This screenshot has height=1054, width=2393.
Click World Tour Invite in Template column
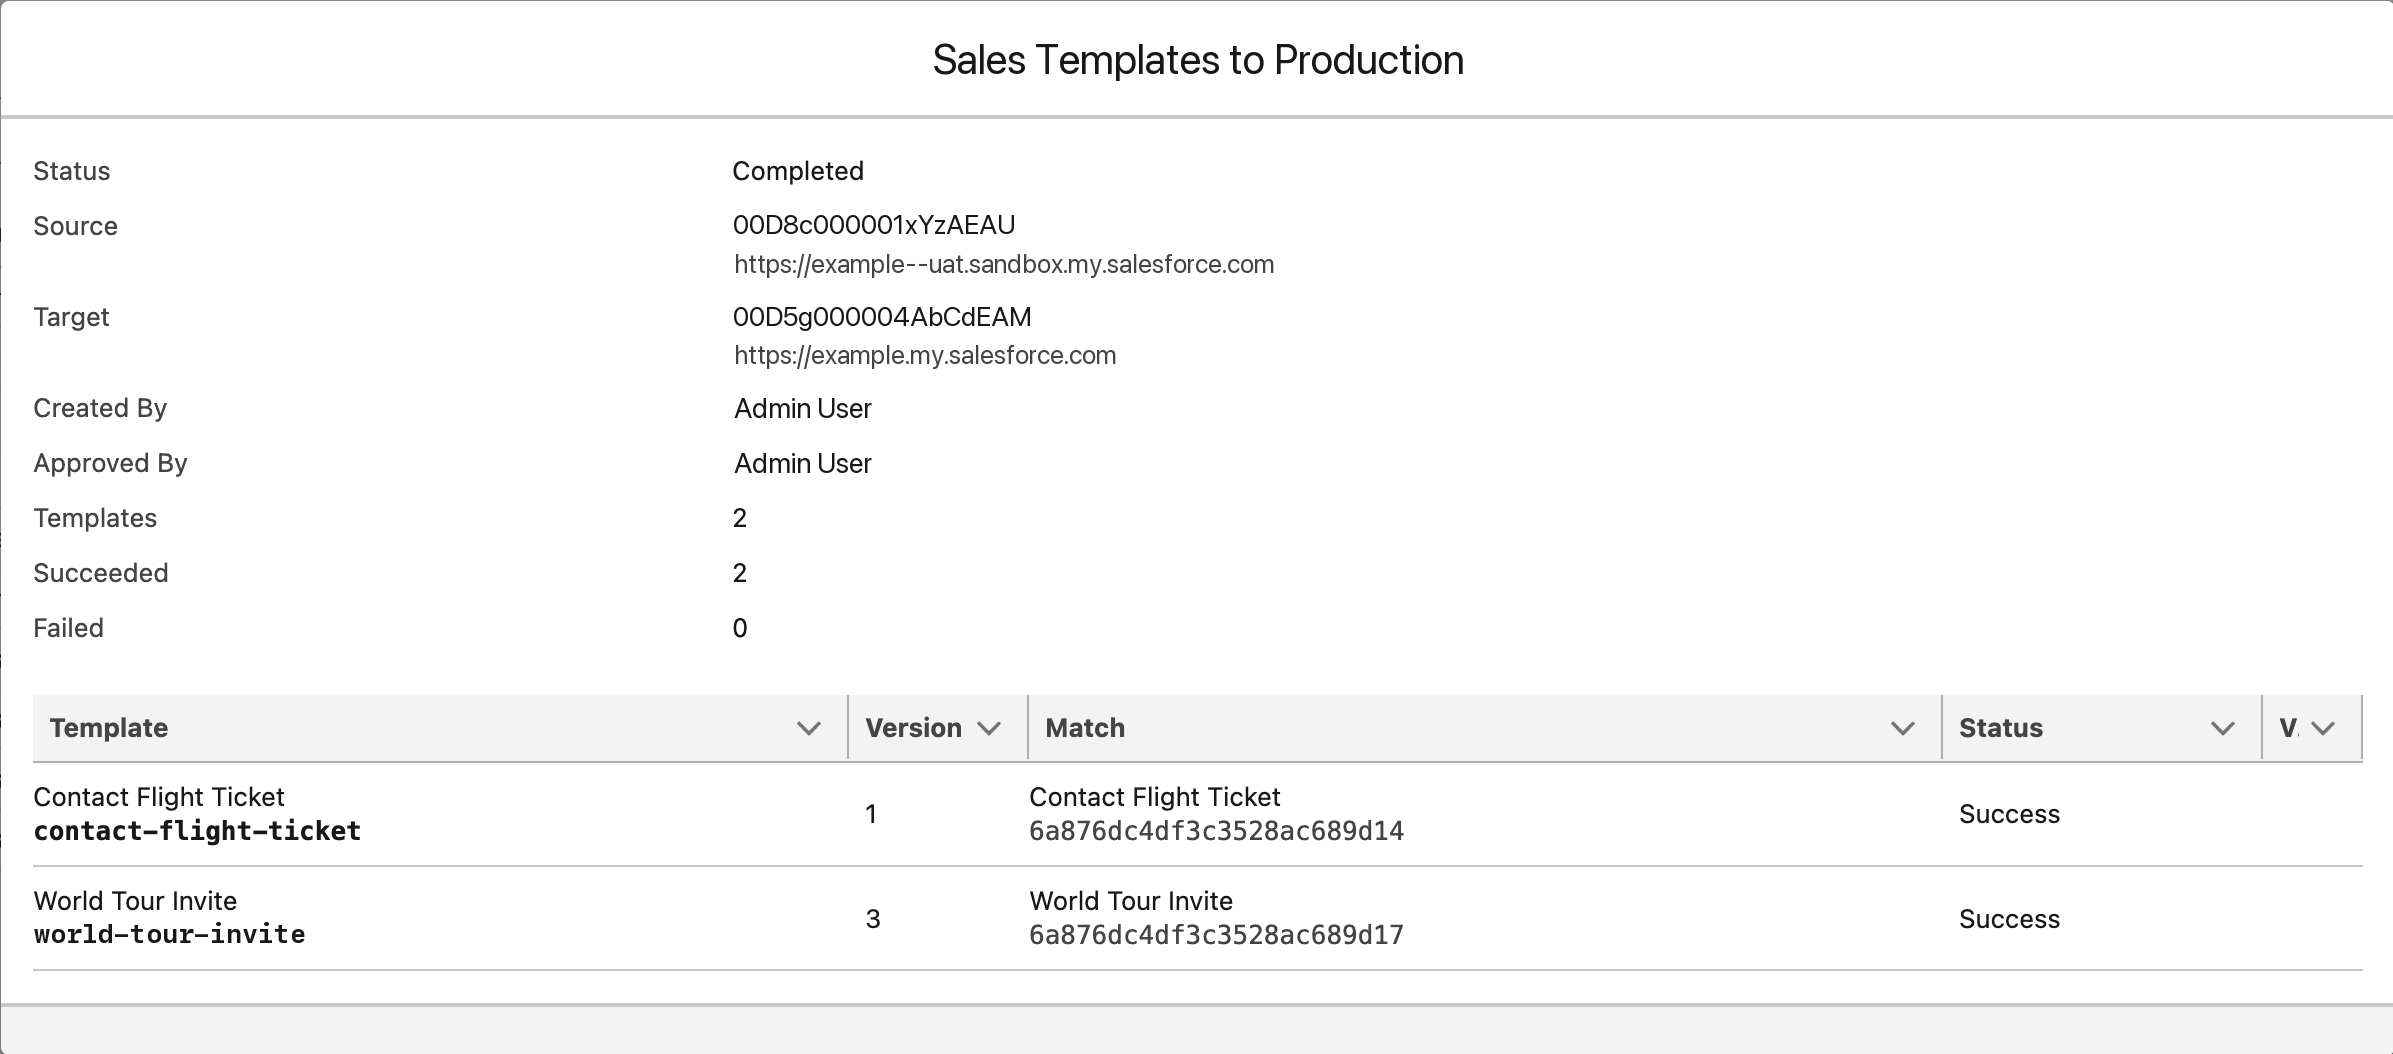135,901
